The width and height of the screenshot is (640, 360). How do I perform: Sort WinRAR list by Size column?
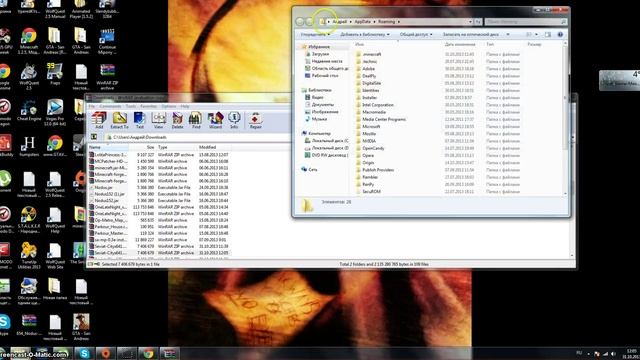[142, 147]
